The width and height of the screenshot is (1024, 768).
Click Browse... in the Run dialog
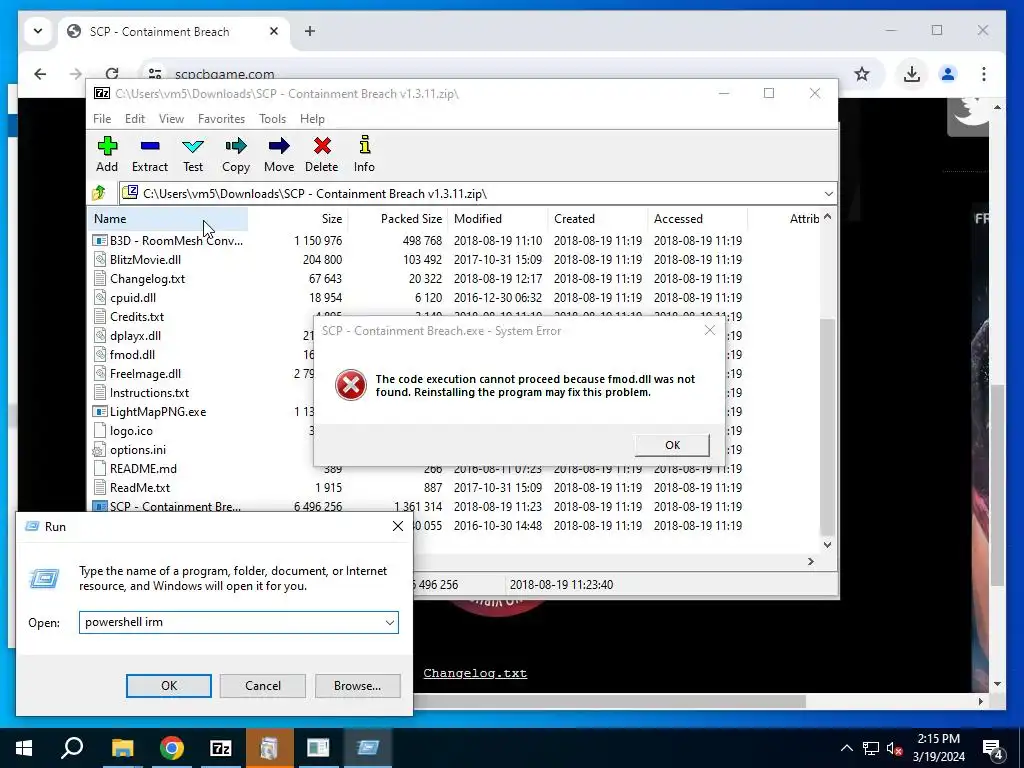[x=357, y=686]
